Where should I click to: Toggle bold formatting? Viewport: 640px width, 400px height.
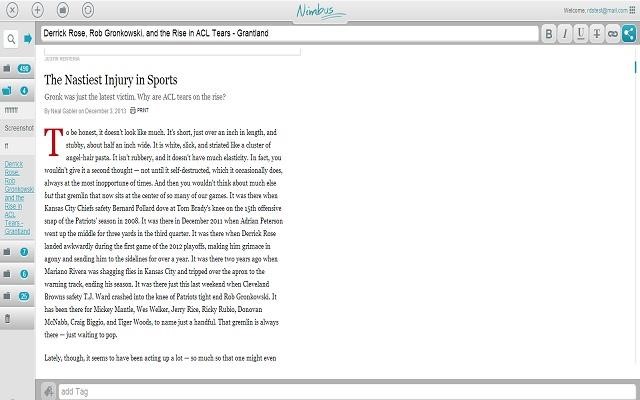click(549, 34)
